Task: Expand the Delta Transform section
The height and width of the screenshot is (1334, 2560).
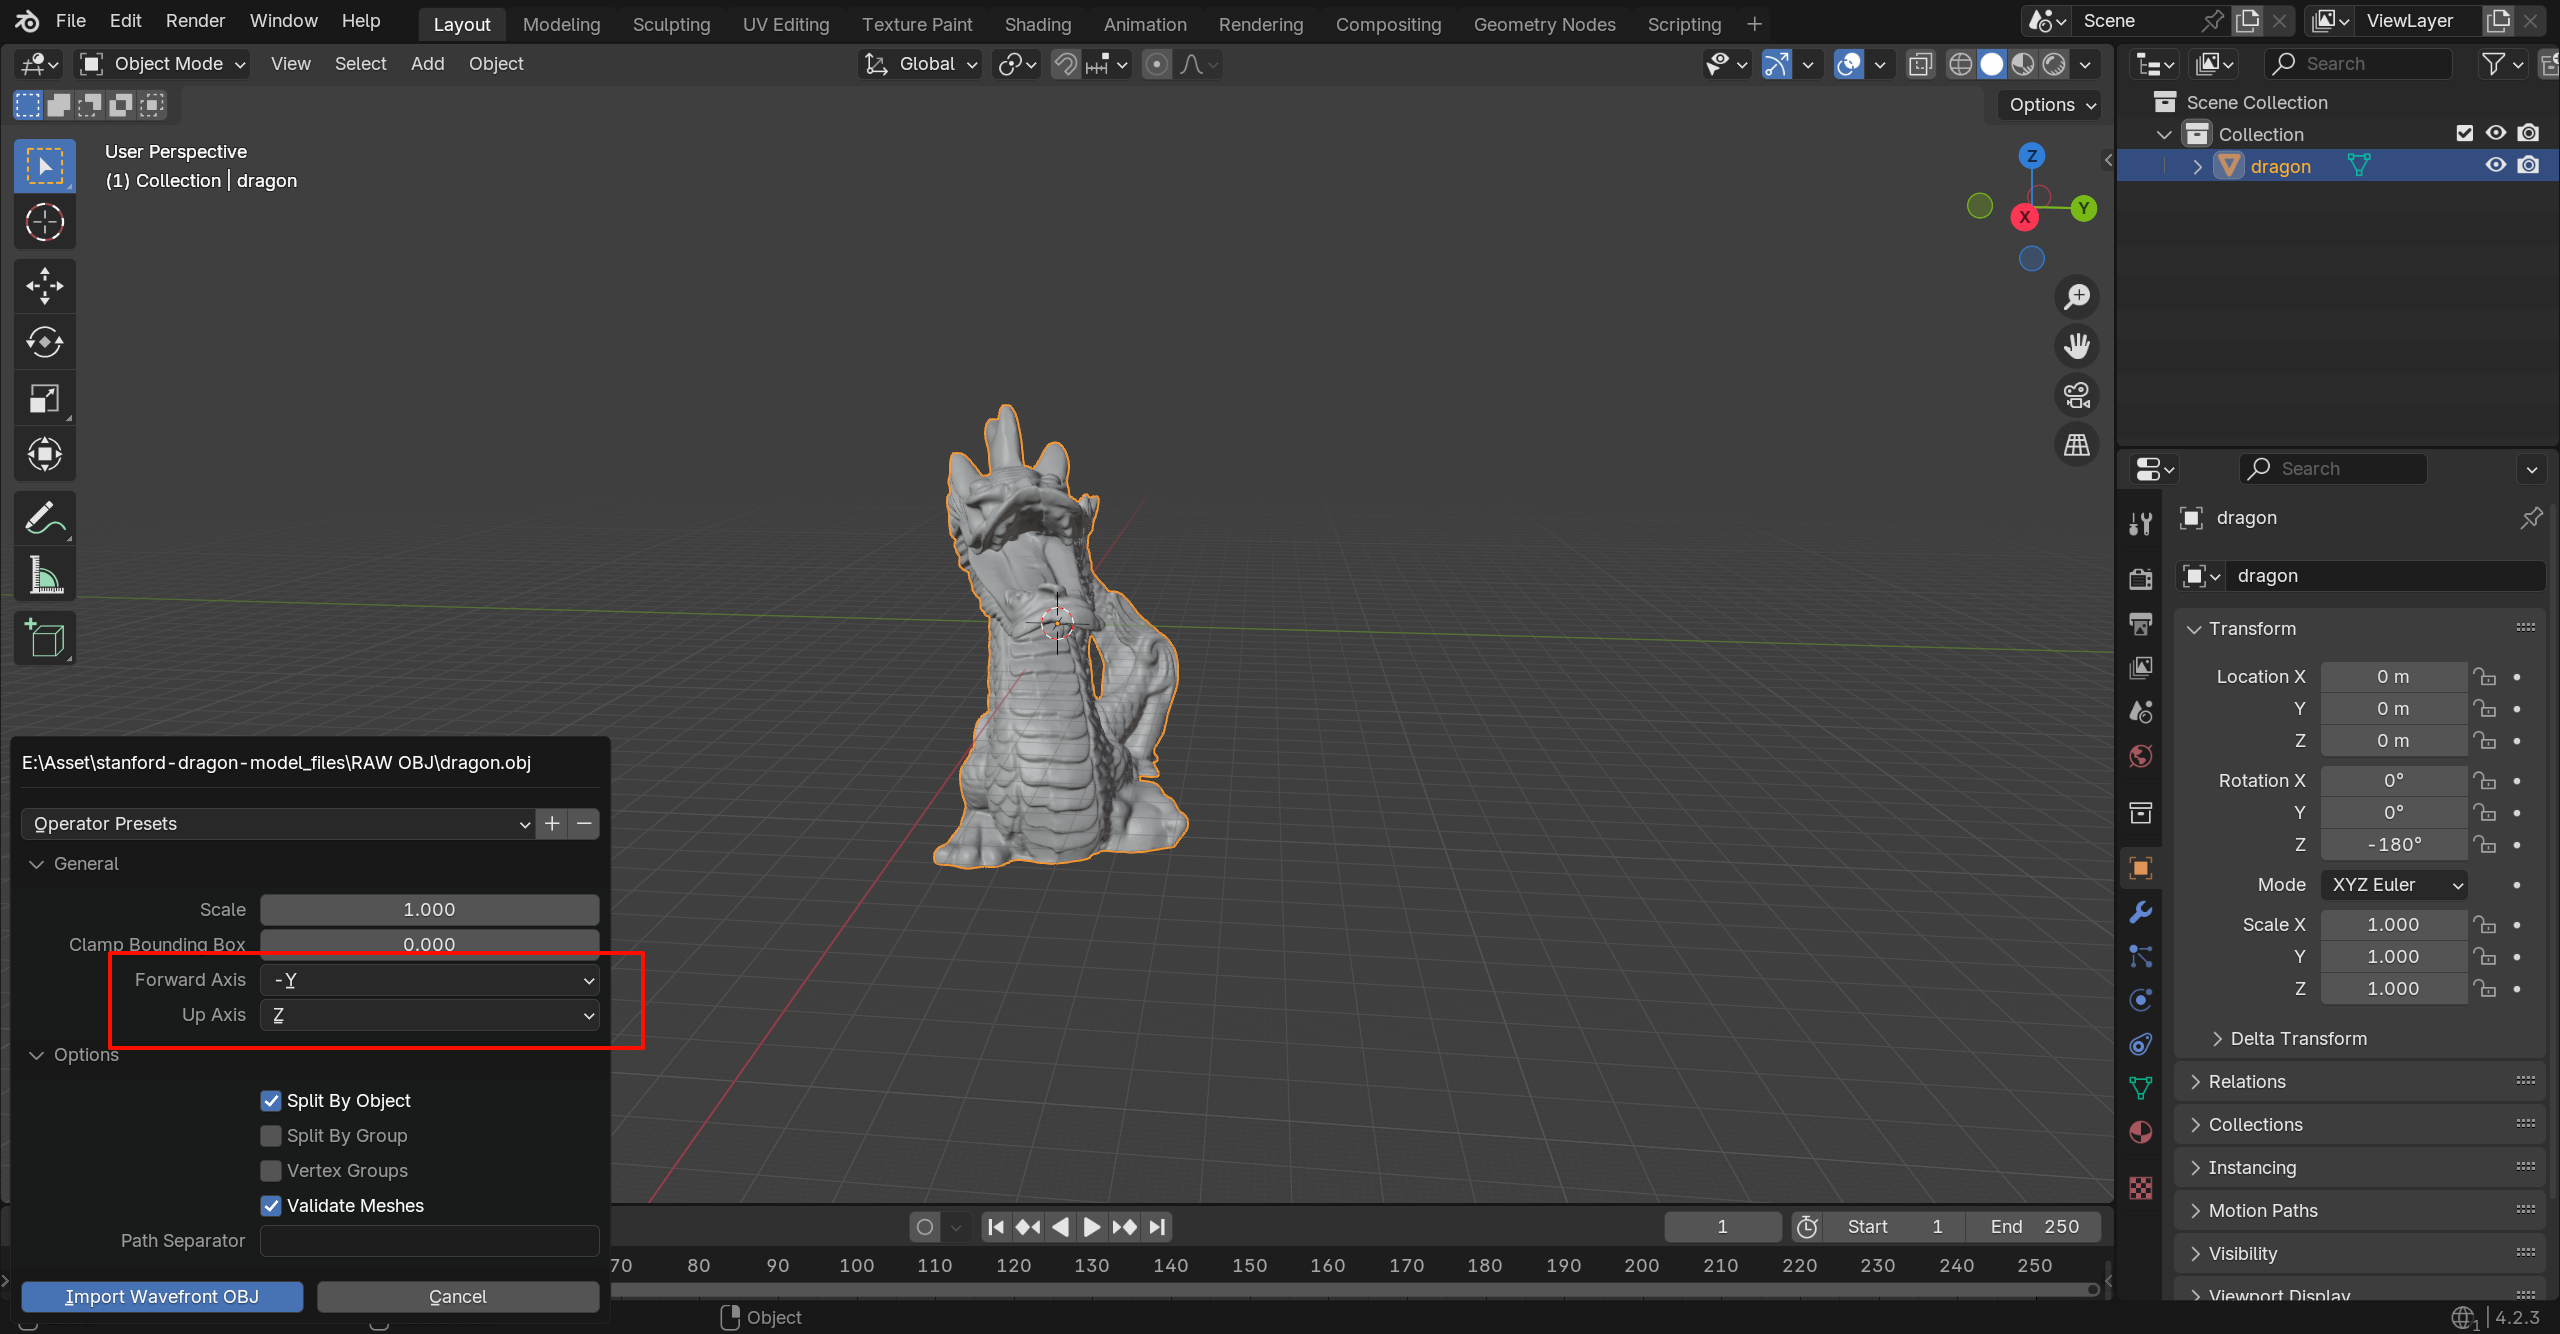Action: tap(2297, 1038)
